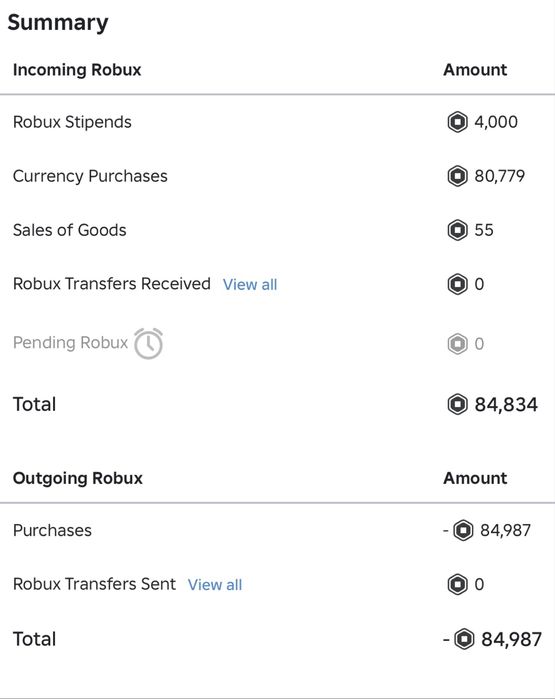Click the Outgoing Robux column header
This screenshot has width=555, height=699.
pyautogui.click(x=78, y=478)
